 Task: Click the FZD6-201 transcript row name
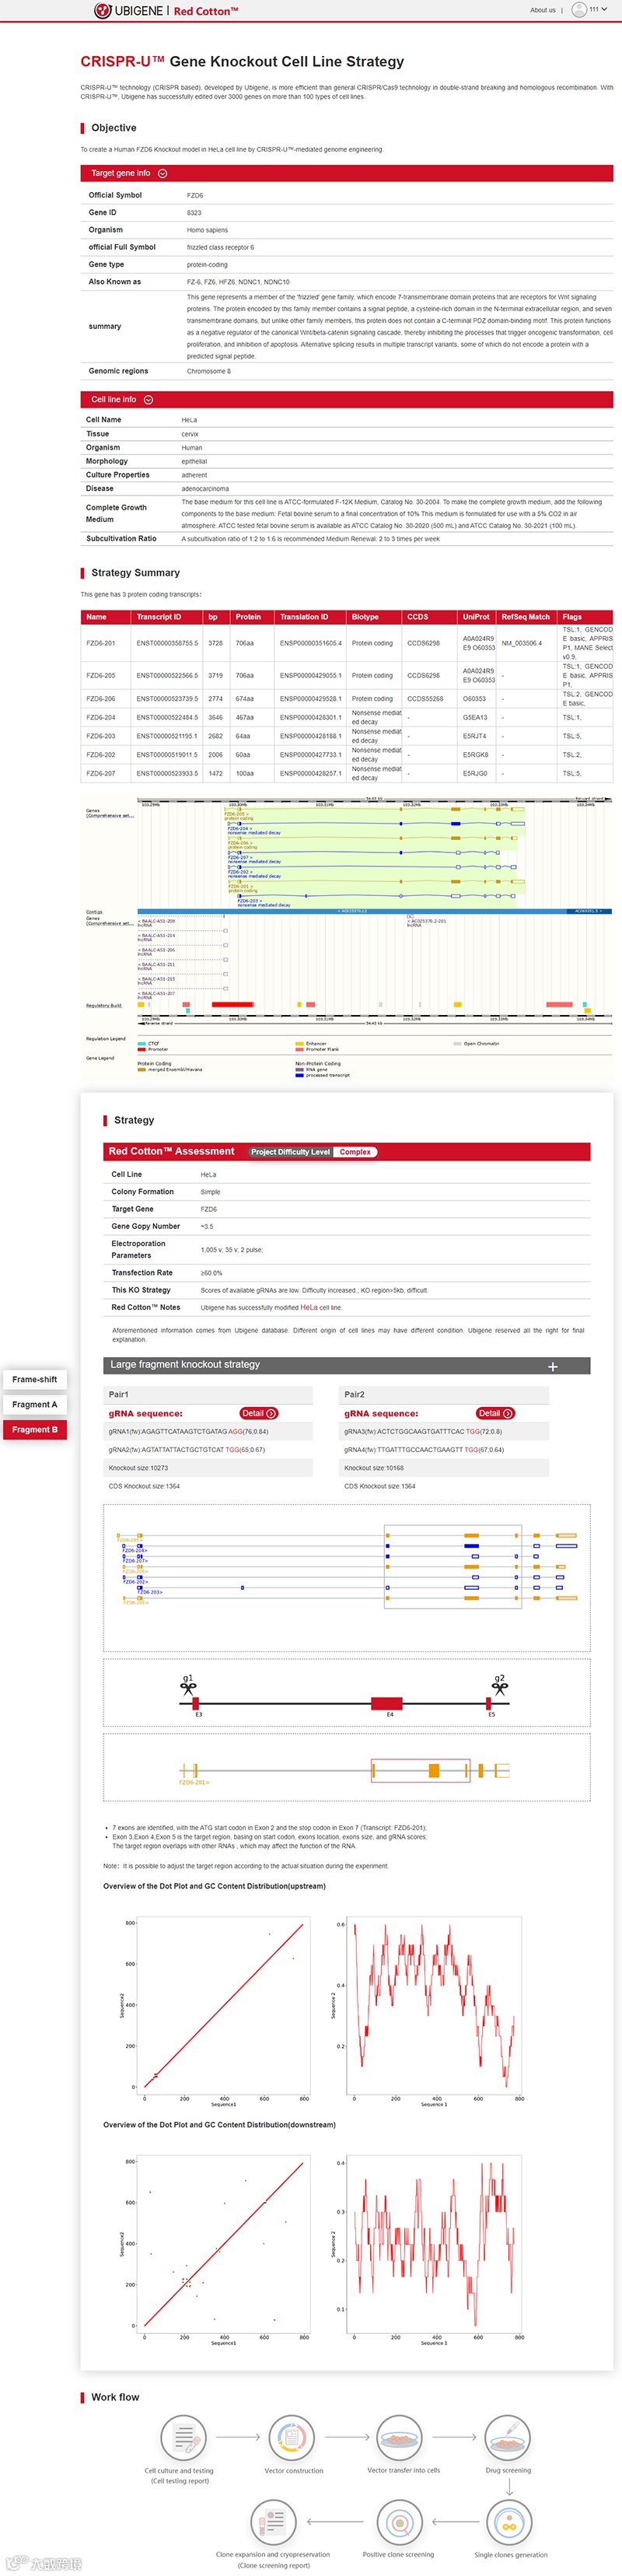pyautogui.click(x=101, y=643)
